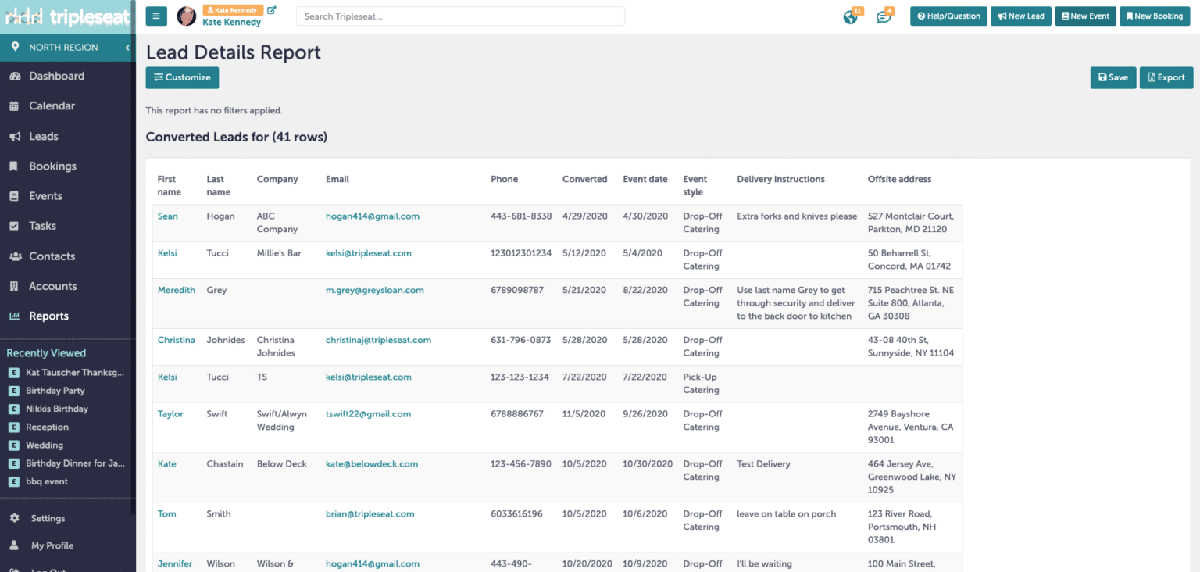Image resolution: width=1200 pixels, height=572 pixels.
Task: Open the globe notifications icon
Action: (851, 17)
